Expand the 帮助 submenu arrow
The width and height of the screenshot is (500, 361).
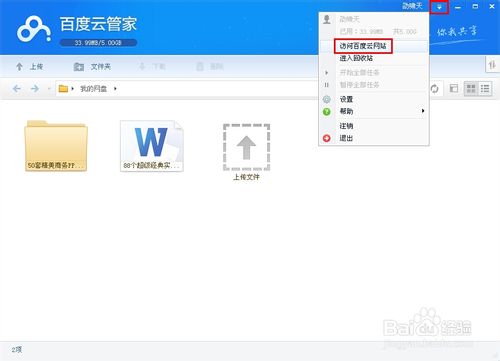pyautogui.click(x=423, y=111)
